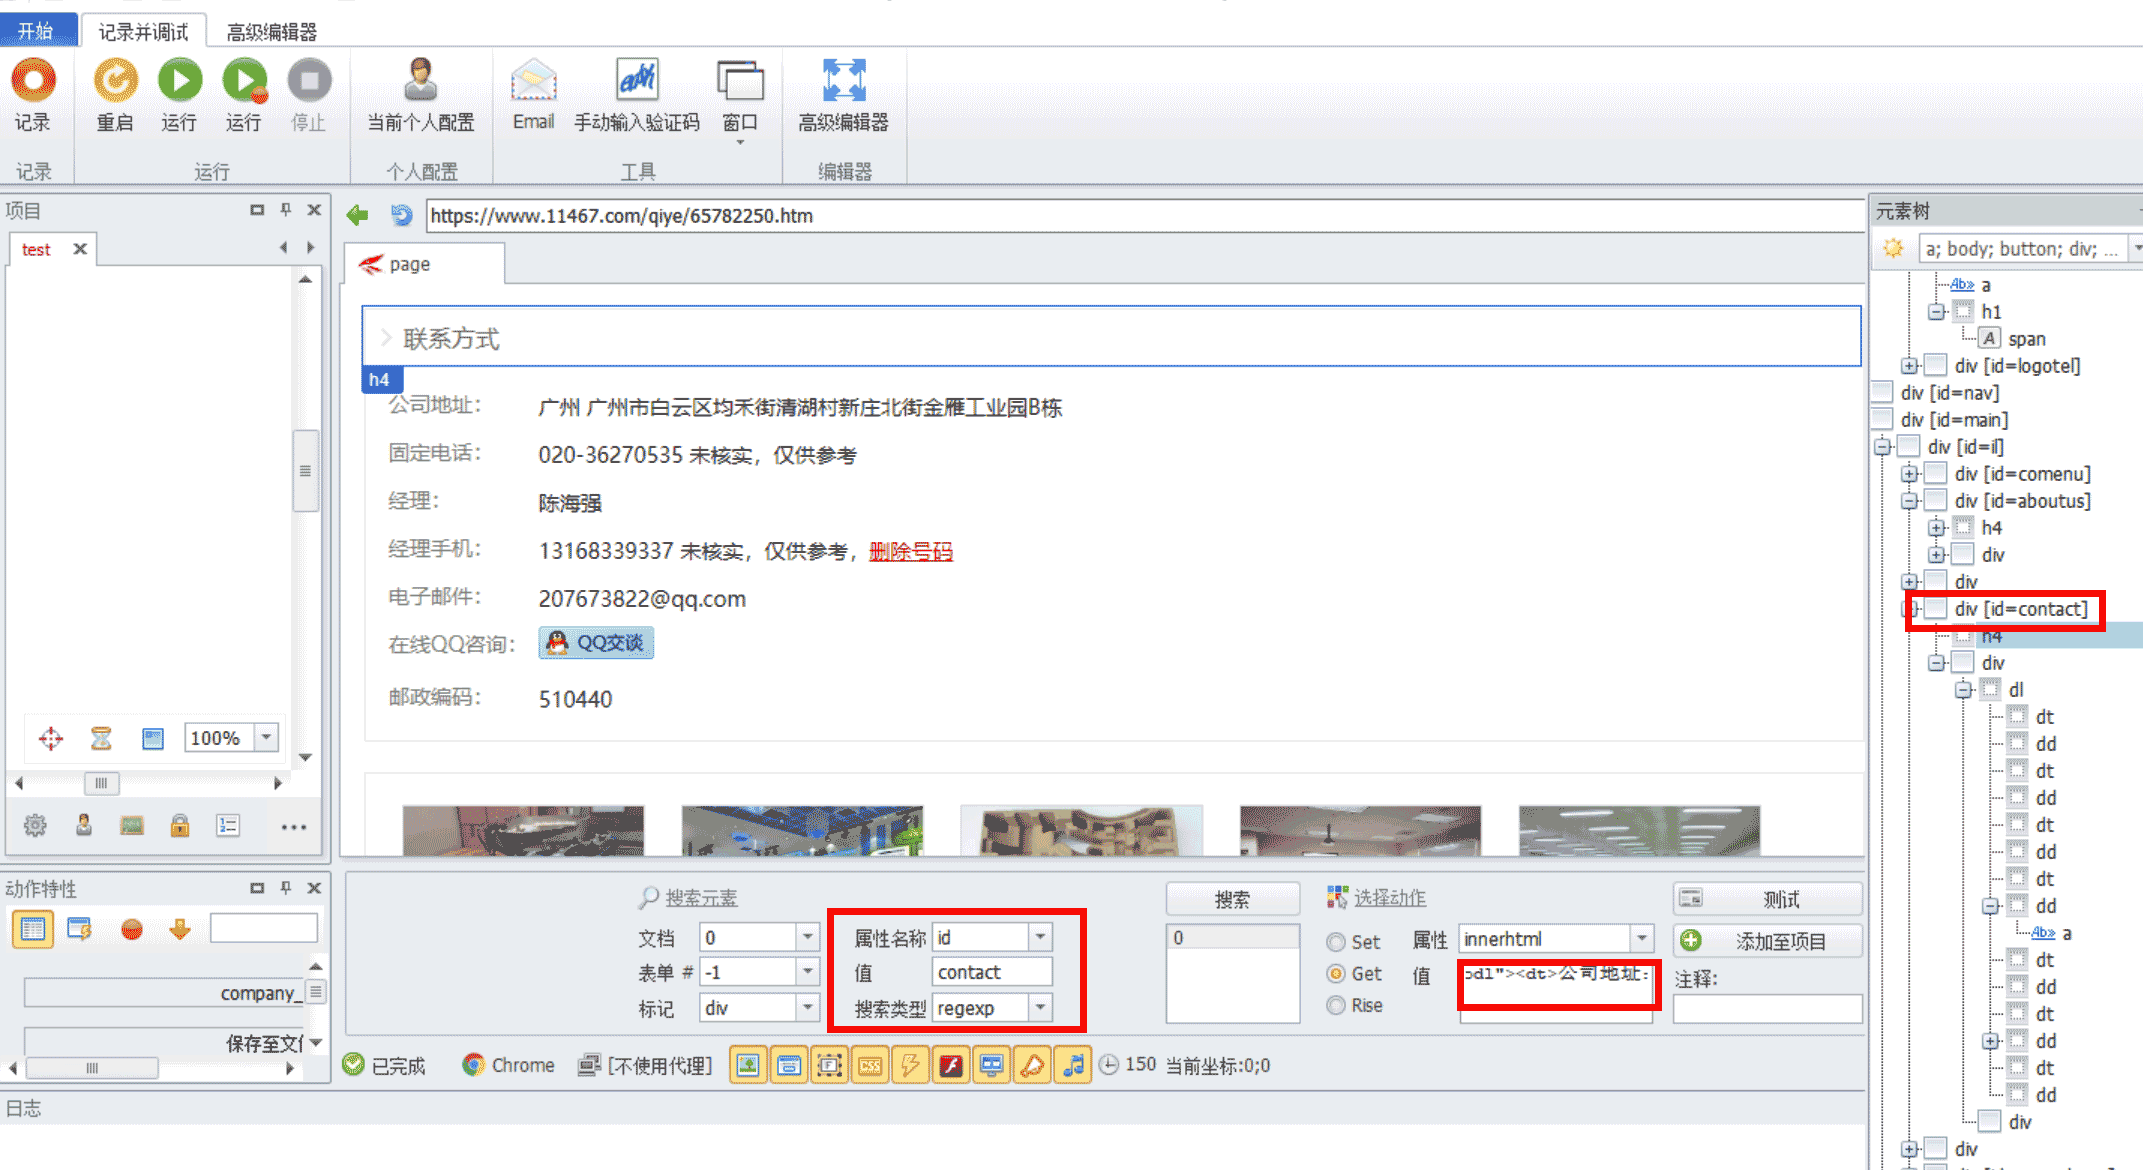The height and width of the screenshot is (1170, 2143).
Task: Click the page refresh icon
Action: click(x=401, y=215)
